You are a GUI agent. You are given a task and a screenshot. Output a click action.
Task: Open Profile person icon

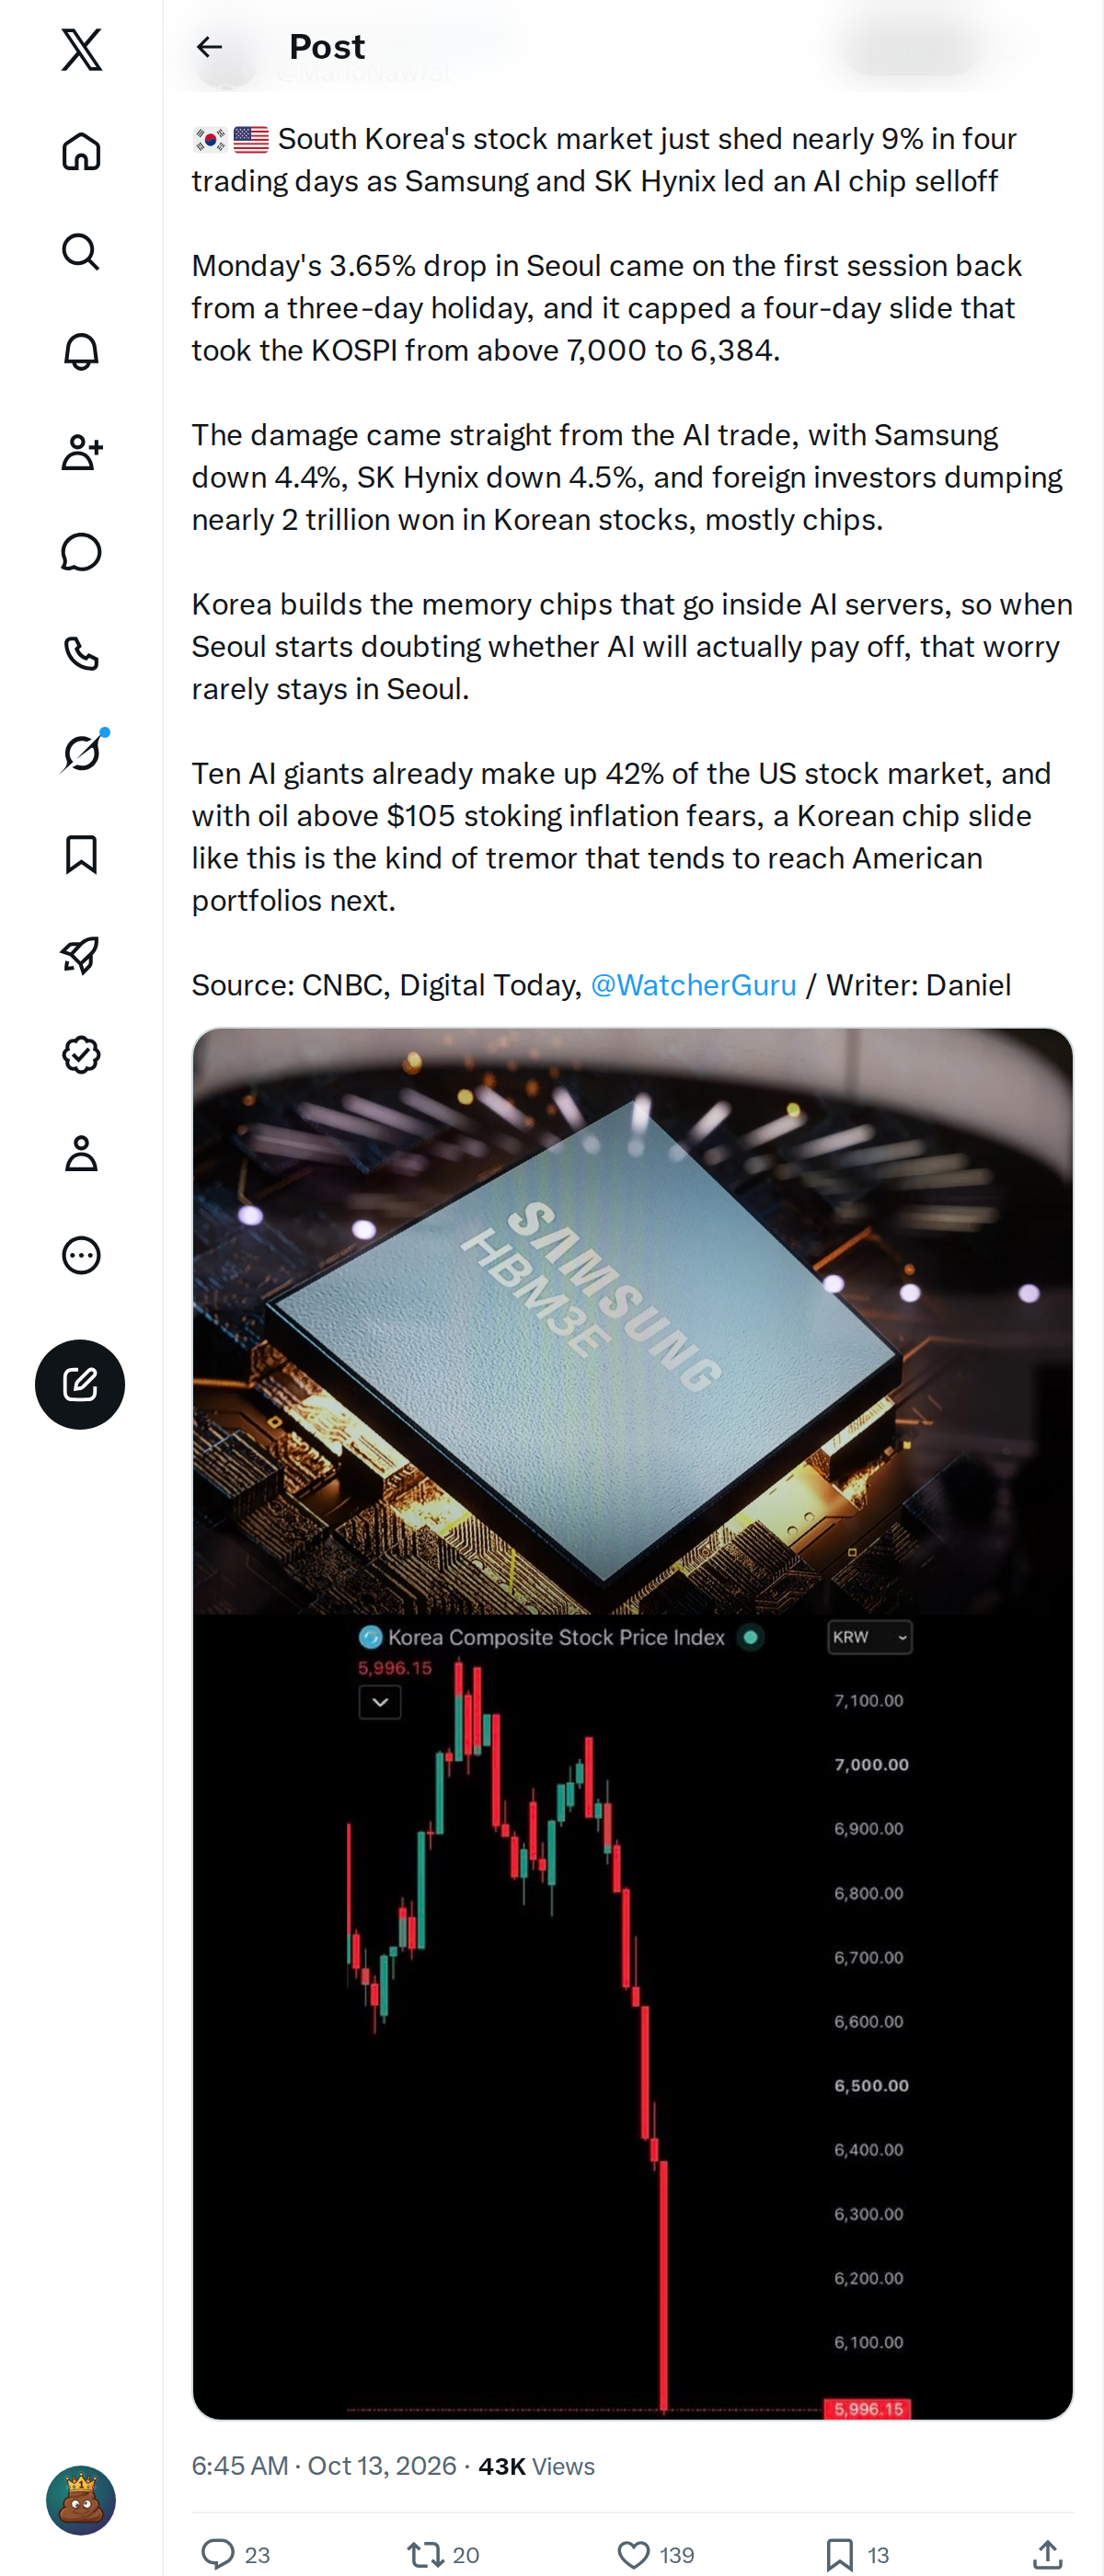[x=81, y=1154]
